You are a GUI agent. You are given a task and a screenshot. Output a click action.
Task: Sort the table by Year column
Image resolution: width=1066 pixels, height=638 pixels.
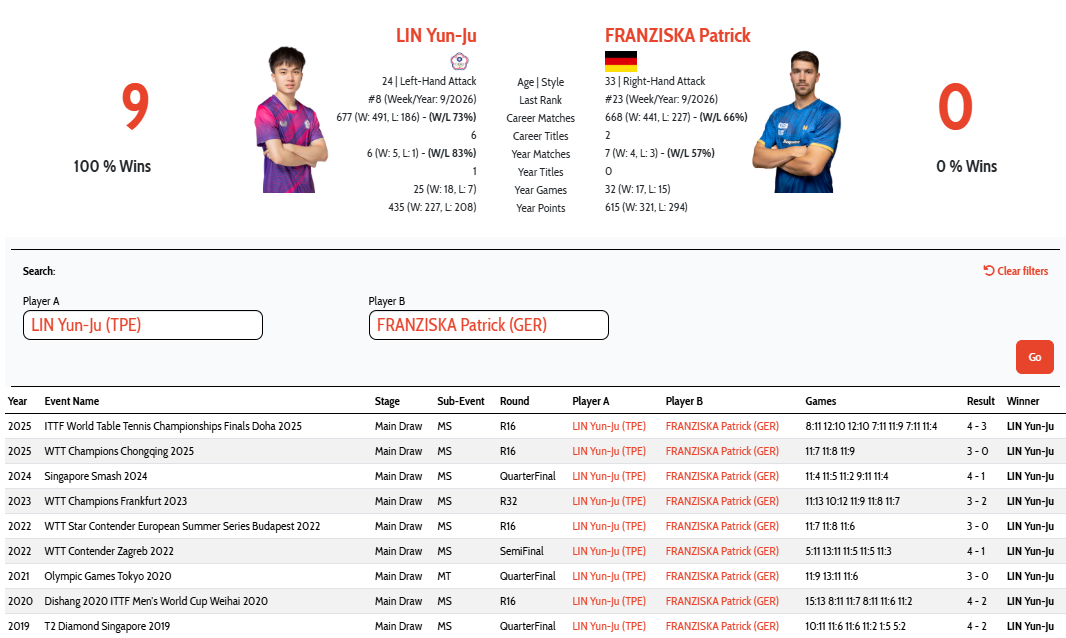[18, 401]
